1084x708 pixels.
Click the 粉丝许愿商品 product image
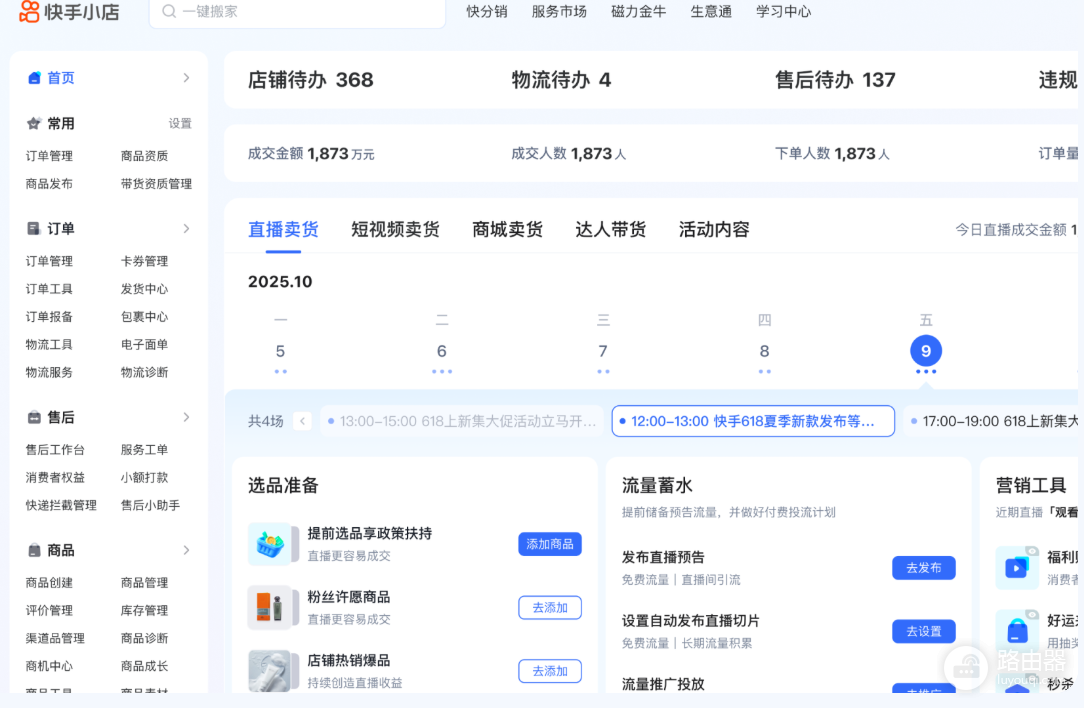(270, 608)
